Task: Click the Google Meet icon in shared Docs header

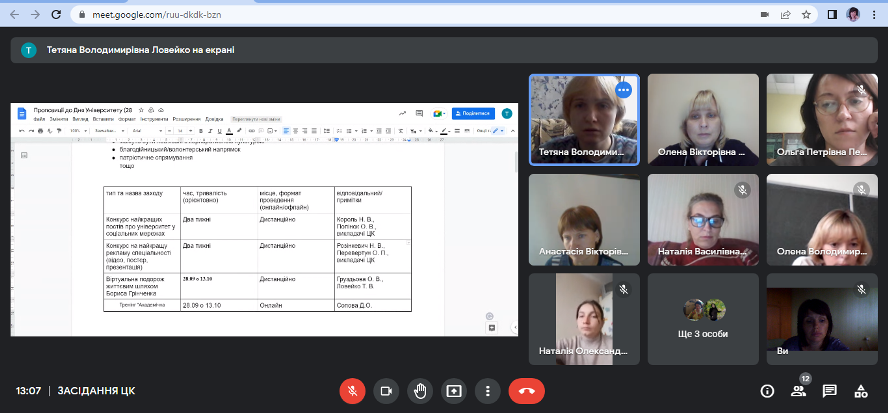Action: pyautogui.click(x=438, y=113)
